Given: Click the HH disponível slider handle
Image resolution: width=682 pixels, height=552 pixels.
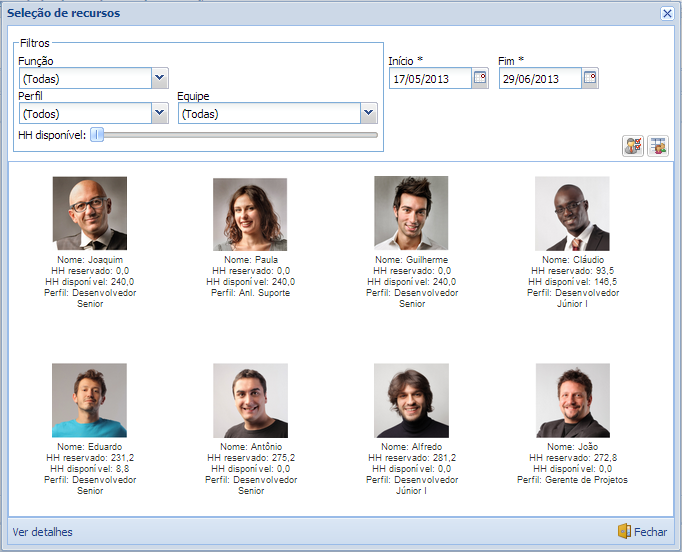Looking at the screenshot, I should (x=97, y=135).
